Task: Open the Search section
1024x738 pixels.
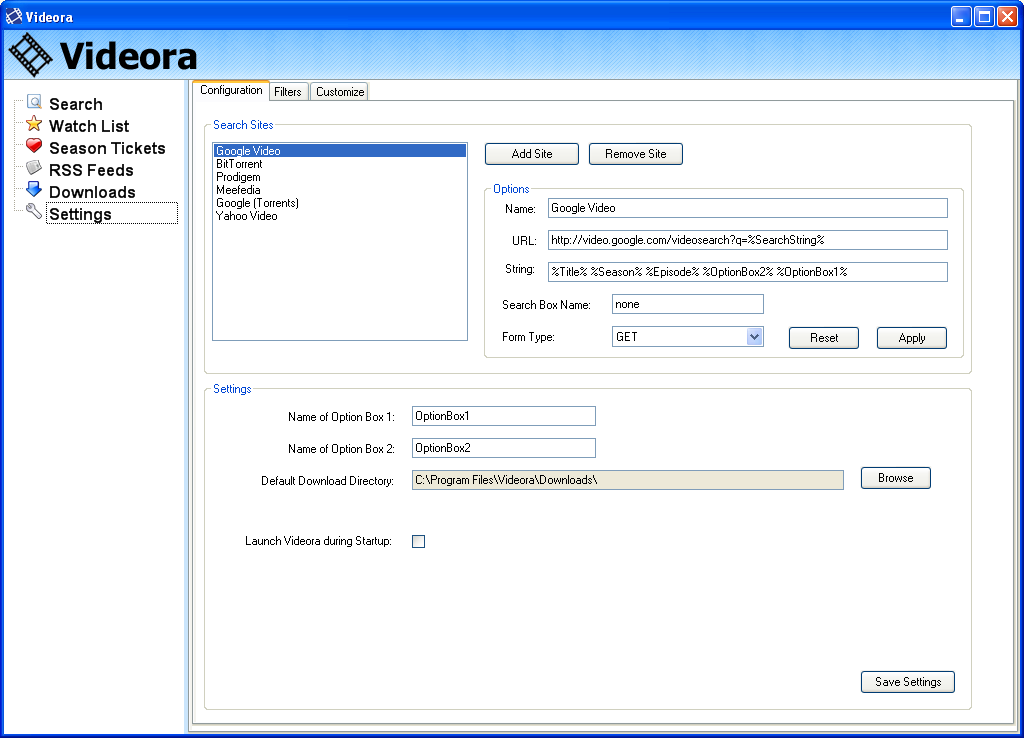Action: (x=76, y=104)
